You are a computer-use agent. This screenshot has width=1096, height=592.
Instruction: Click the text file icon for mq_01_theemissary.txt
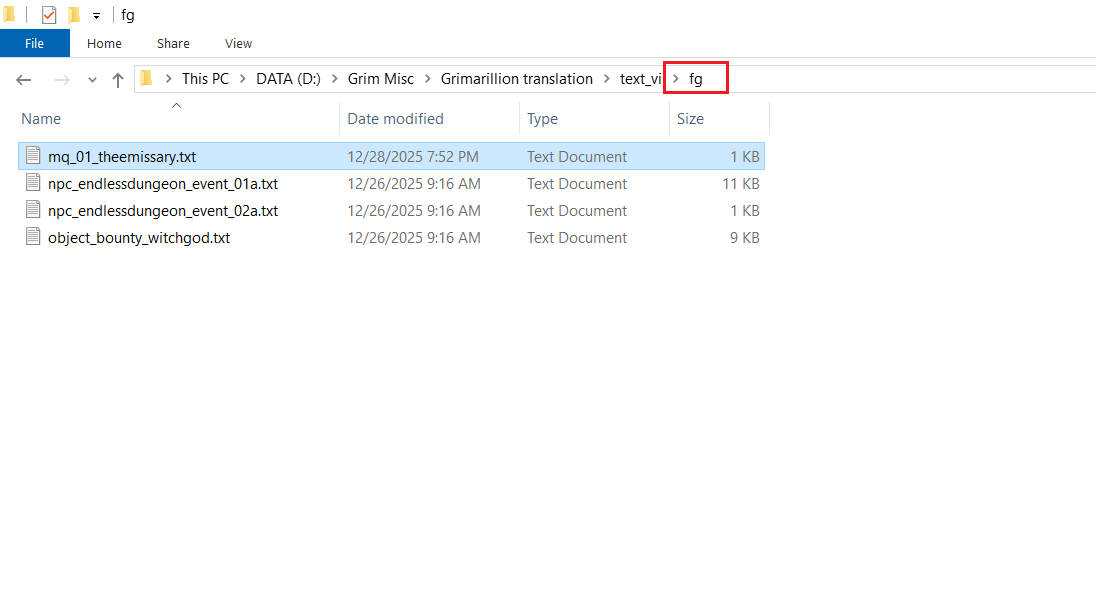(33, 156)
